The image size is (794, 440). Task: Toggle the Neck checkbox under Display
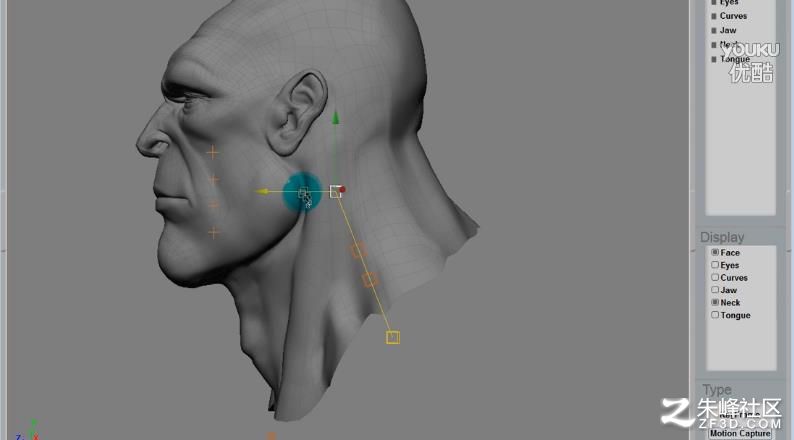tap(715, 302)
